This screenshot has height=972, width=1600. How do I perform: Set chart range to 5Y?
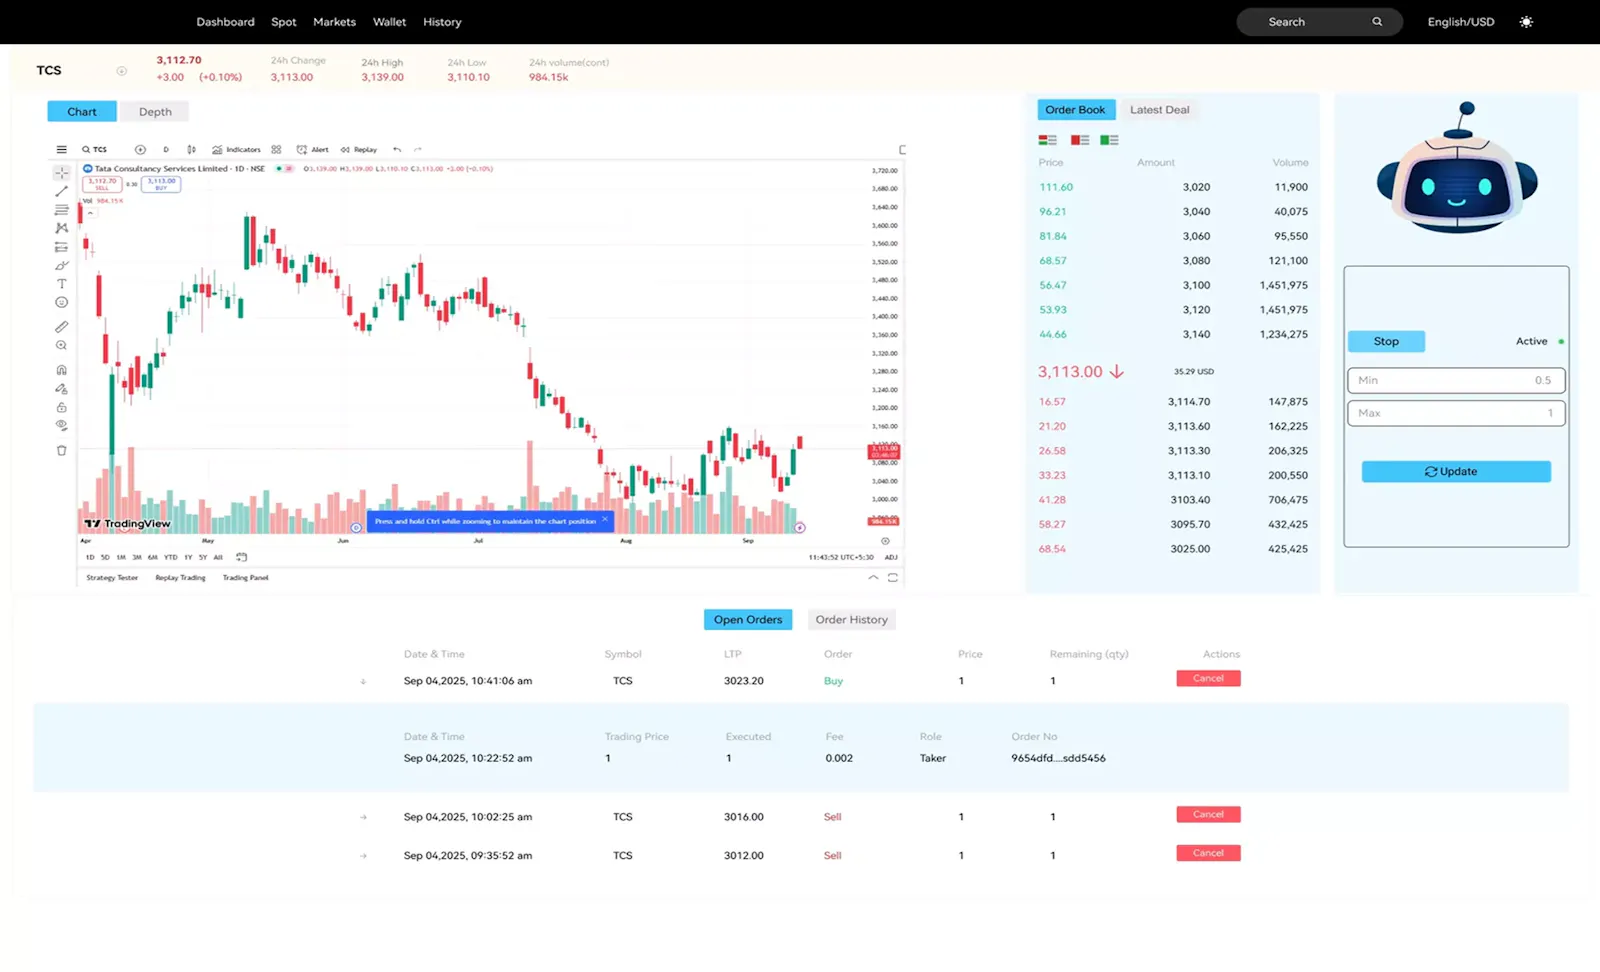pyautogui.click(x=203, y=557)
